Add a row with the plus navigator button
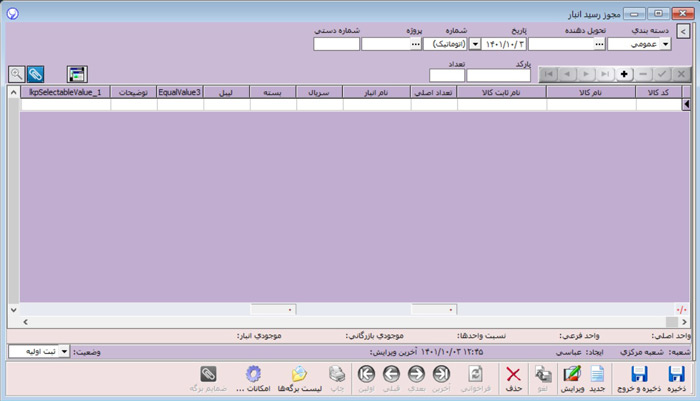The height and width of the screenshot is (401, 700). pos(624,74)
